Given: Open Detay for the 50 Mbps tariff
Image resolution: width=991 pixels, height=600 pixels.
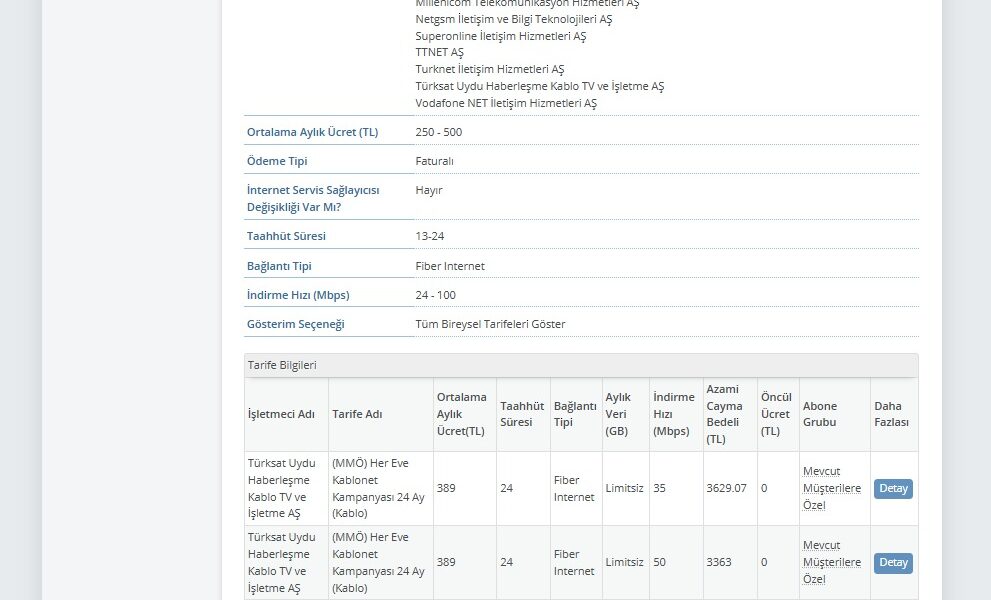Looking at the screenshot, I should tap(893, 563).
